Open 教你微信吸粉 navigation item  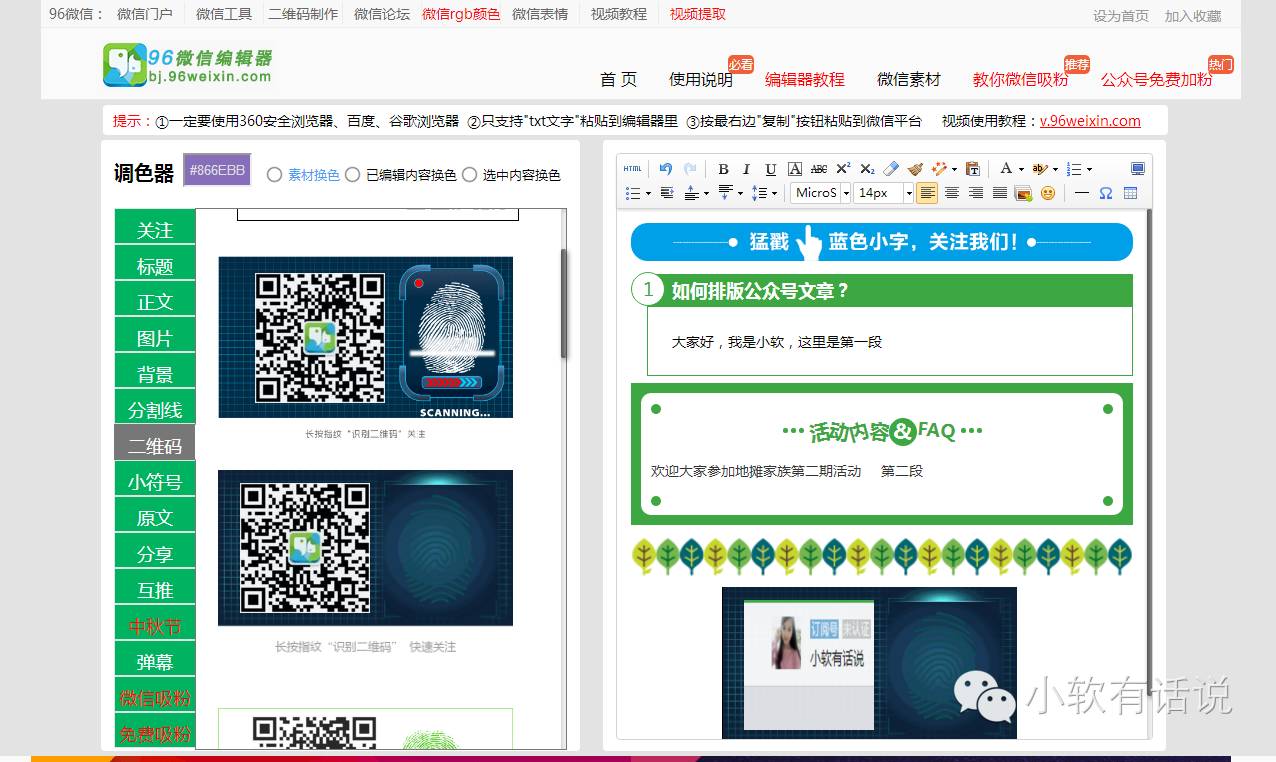pos(1021,79)
